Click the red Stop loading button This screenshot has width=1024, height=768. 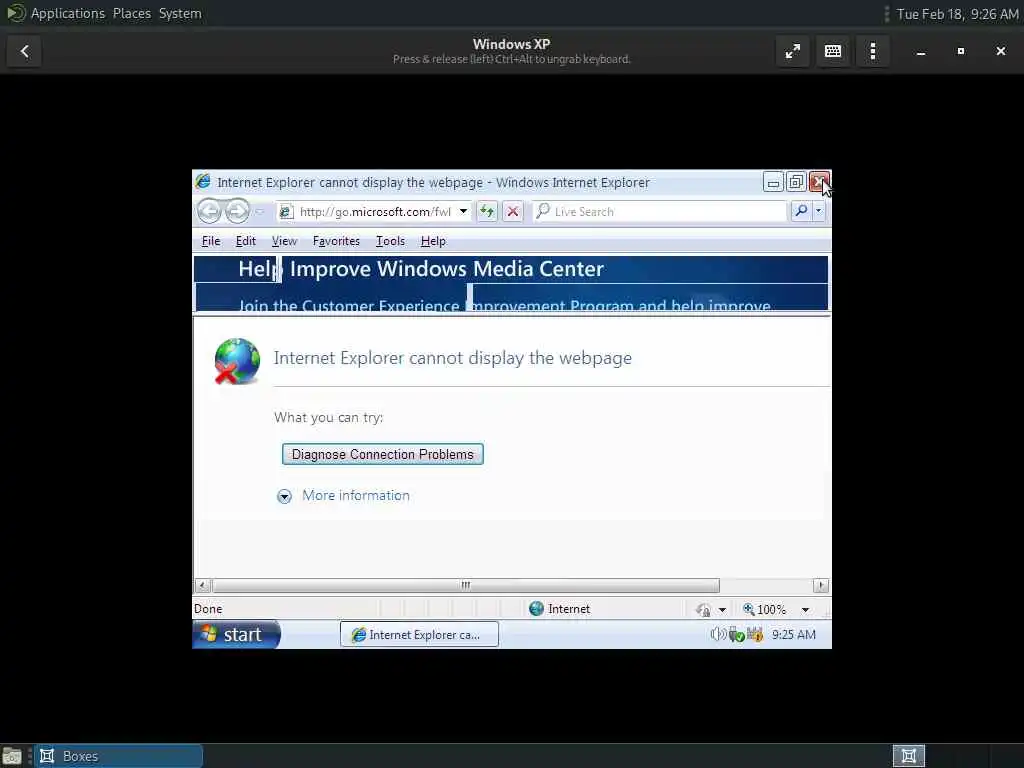(513, 212)
